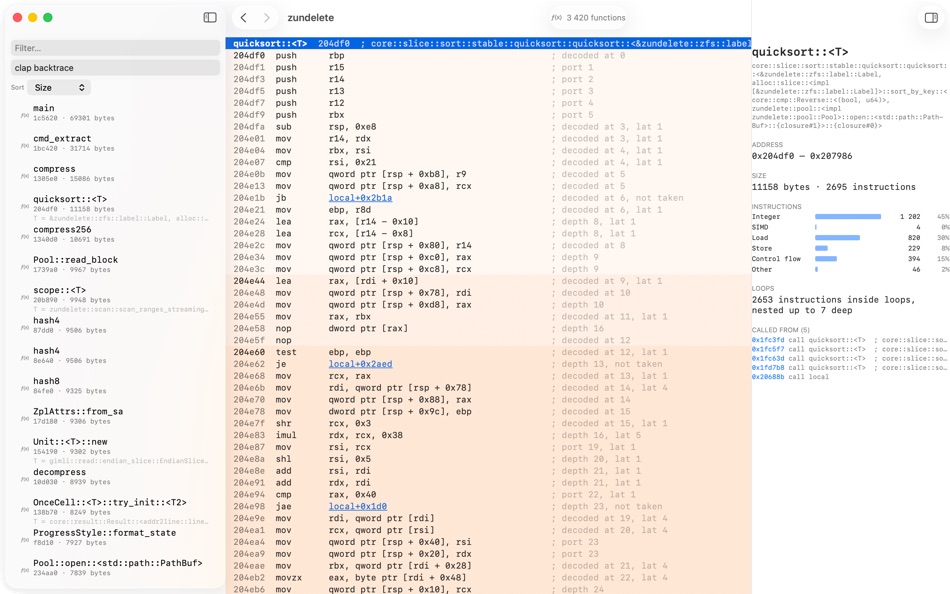Click the f(x) icon beside 3 420 functions
Screen dimensions: 950x594
[556, 18]
